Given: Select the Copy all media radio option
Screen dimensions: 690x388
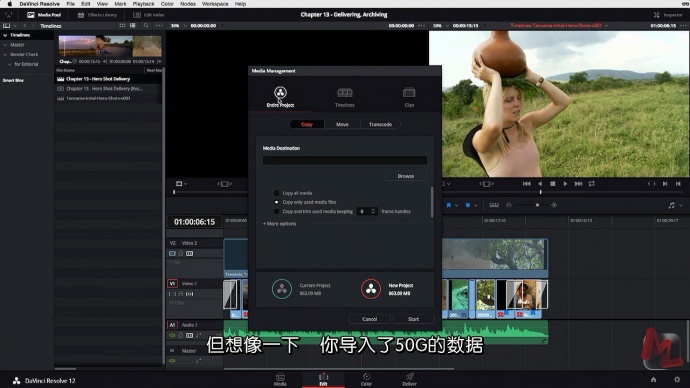Looking at the screenshot, I should [x=276, y=193].
